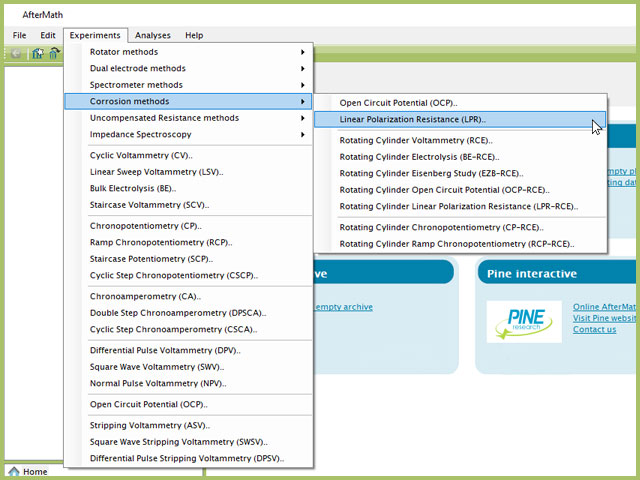Choose Normal Pulse Voltammetry (NPV)
Screen dimensions: 640x480
click(188, 384)
